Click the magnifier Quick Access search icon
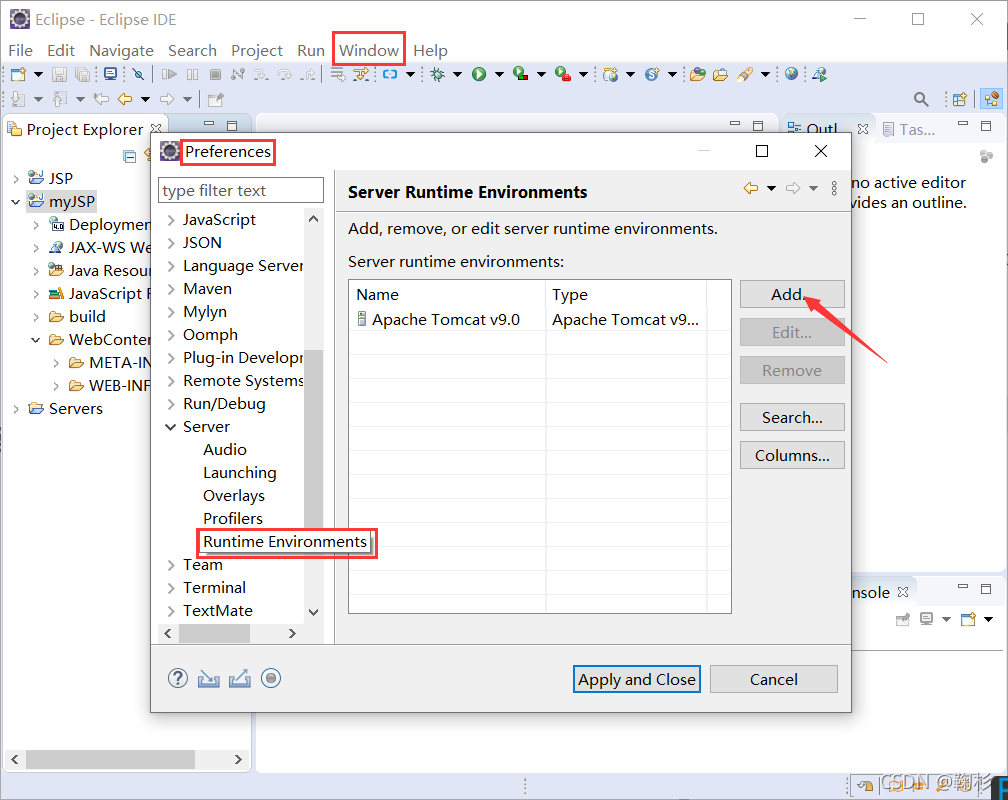 pos(921,99)
